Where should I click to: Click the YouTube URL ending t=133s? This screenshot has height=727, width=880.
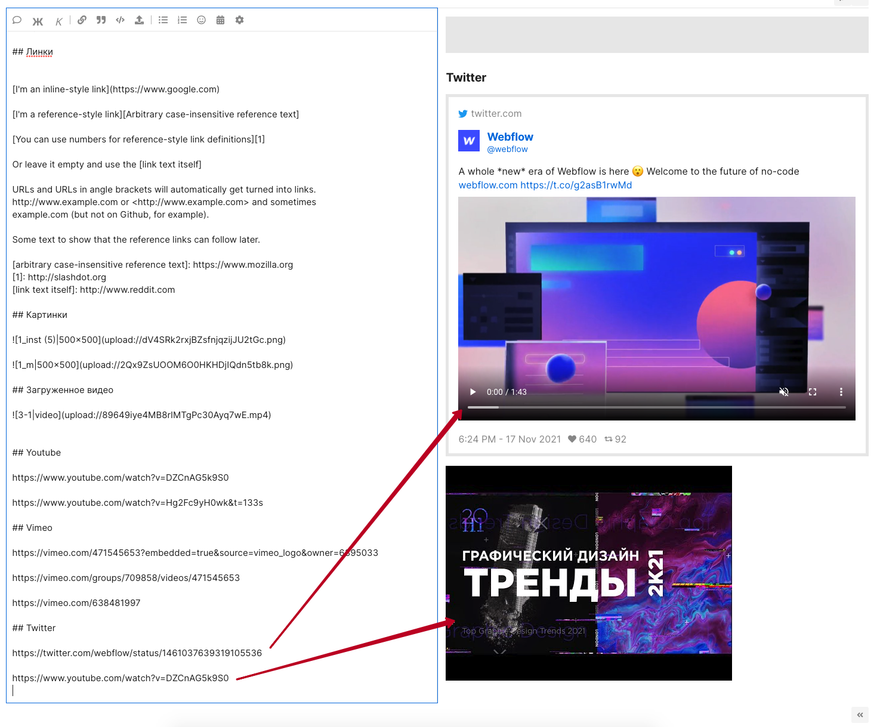[138, 503]
